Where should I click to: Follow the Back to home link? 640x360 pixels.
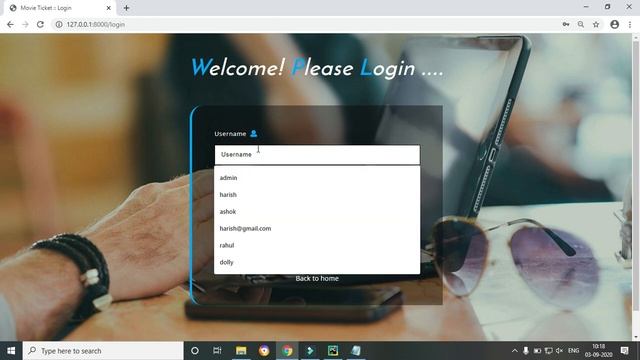317,278
